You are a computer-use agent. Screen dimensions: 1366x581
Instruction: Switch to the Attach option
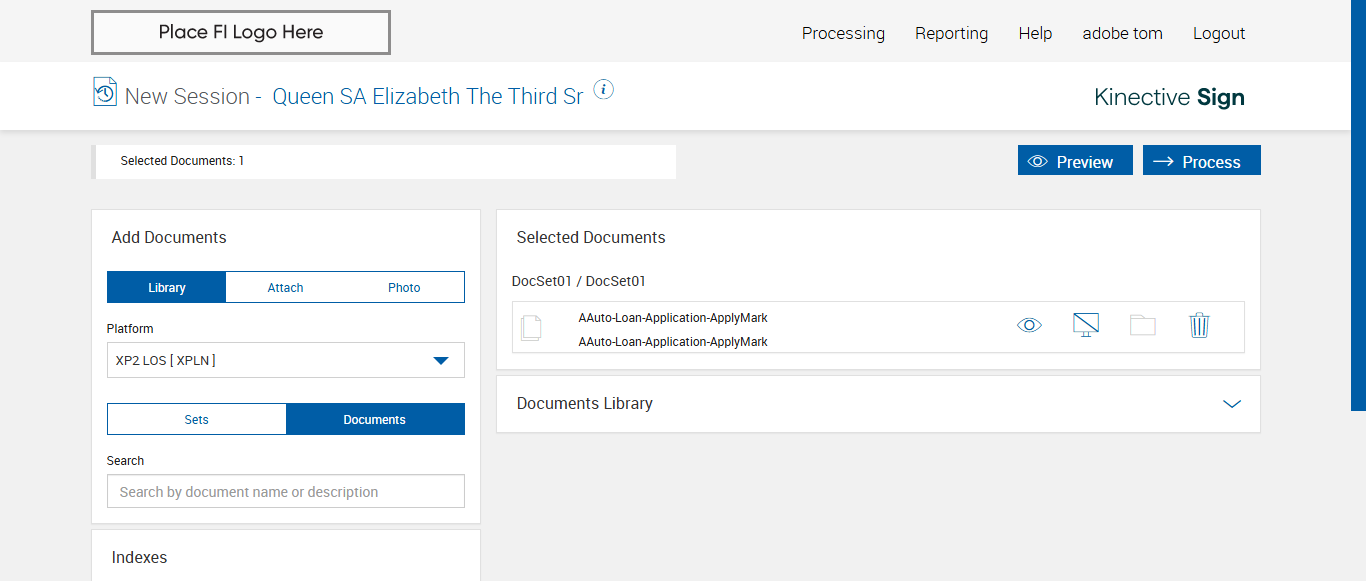pos(285,287)
